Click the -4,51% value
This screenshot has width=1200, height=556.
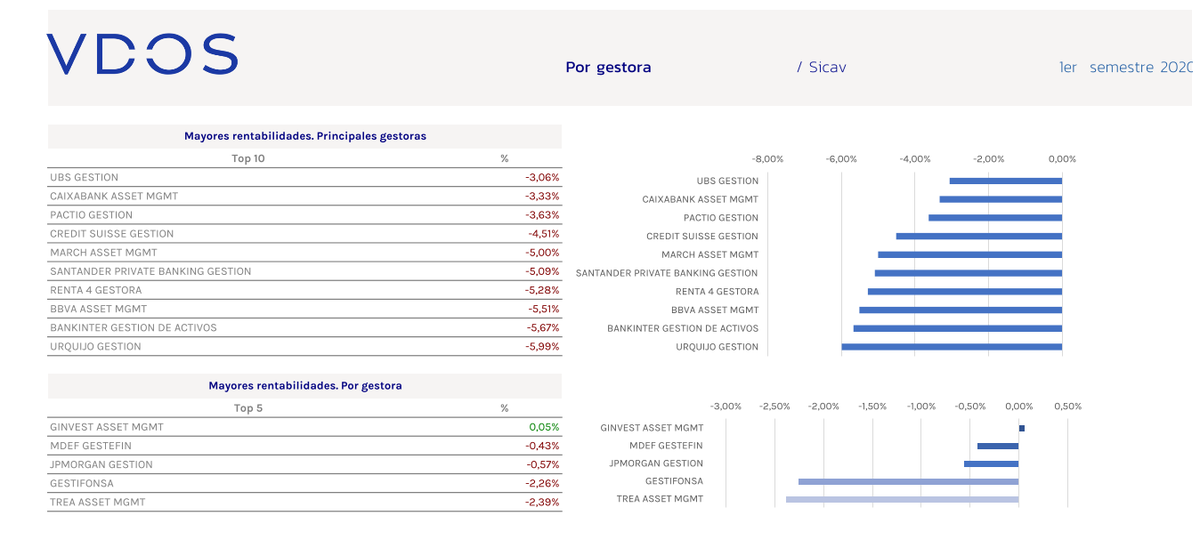(x=543, y=234)
